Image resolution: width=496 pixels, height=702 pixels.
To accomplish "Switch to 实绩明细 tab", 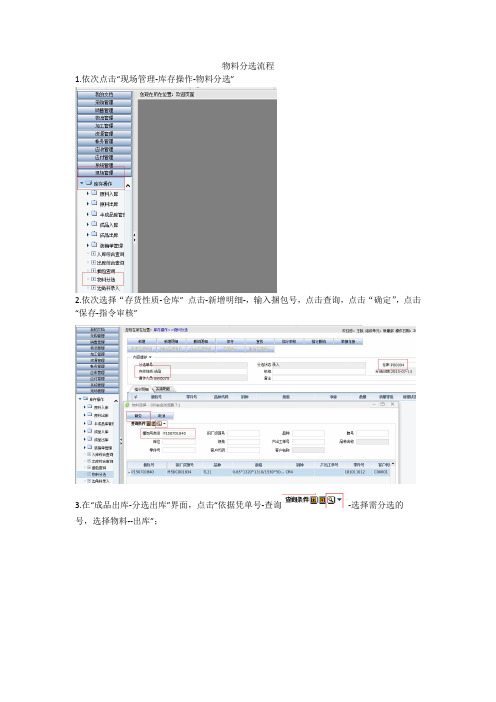I will [x=163, y=389].
